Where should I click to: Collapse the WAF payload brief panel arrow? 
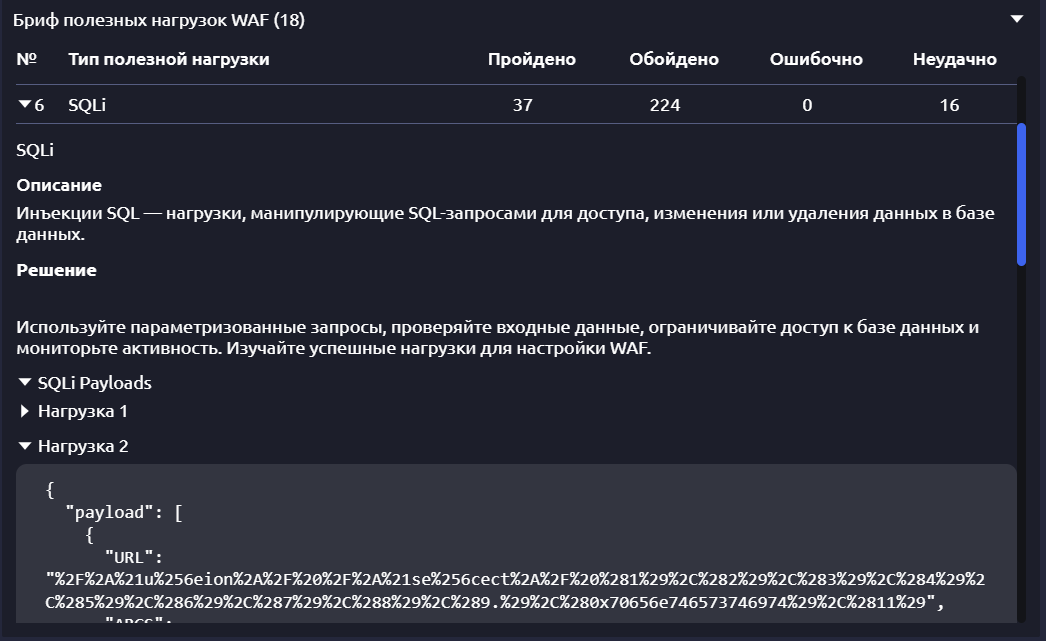1017,19
